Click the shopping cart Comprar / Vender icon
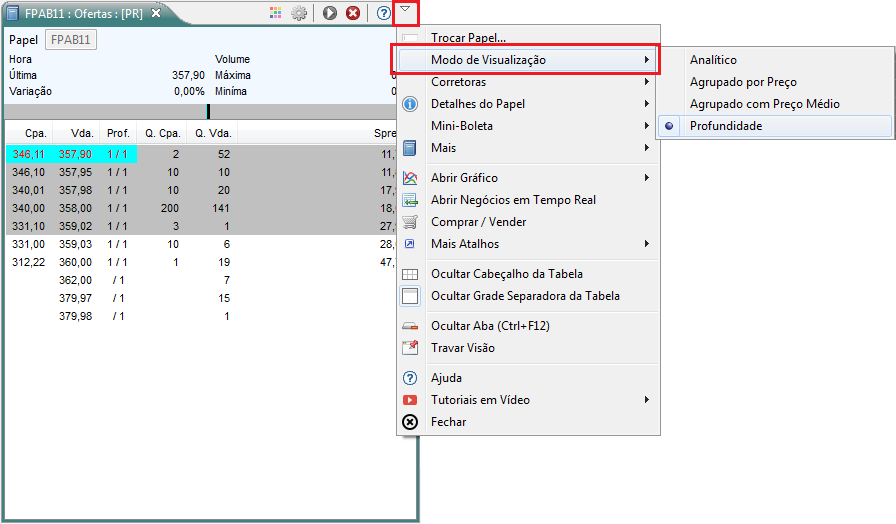The height and width of the screenshot is (524, 896). pyautogui.click(x=410, y=222)
